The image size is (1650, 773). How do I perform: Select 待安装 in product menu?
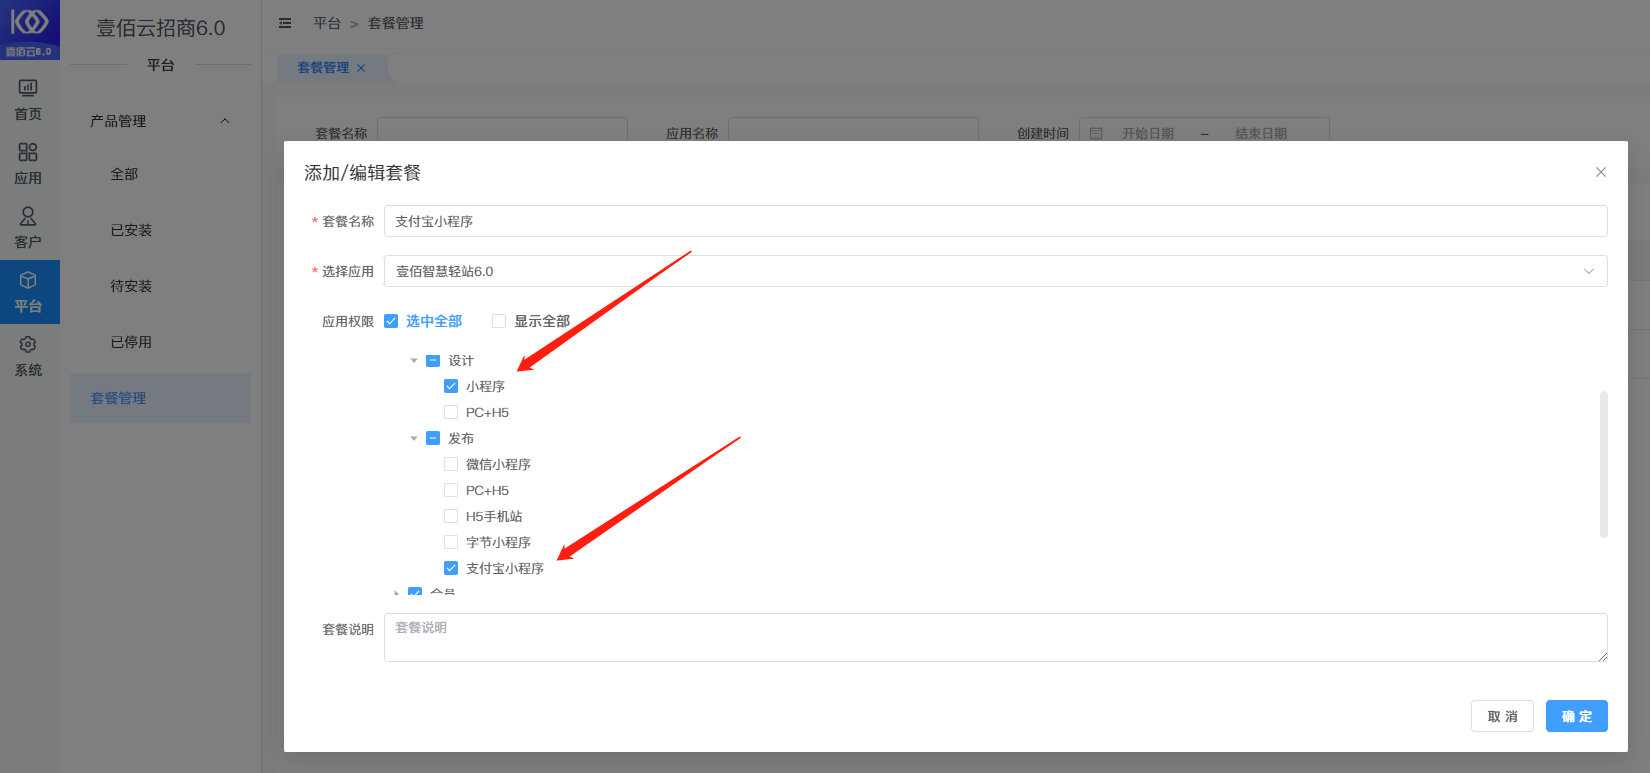131,286
